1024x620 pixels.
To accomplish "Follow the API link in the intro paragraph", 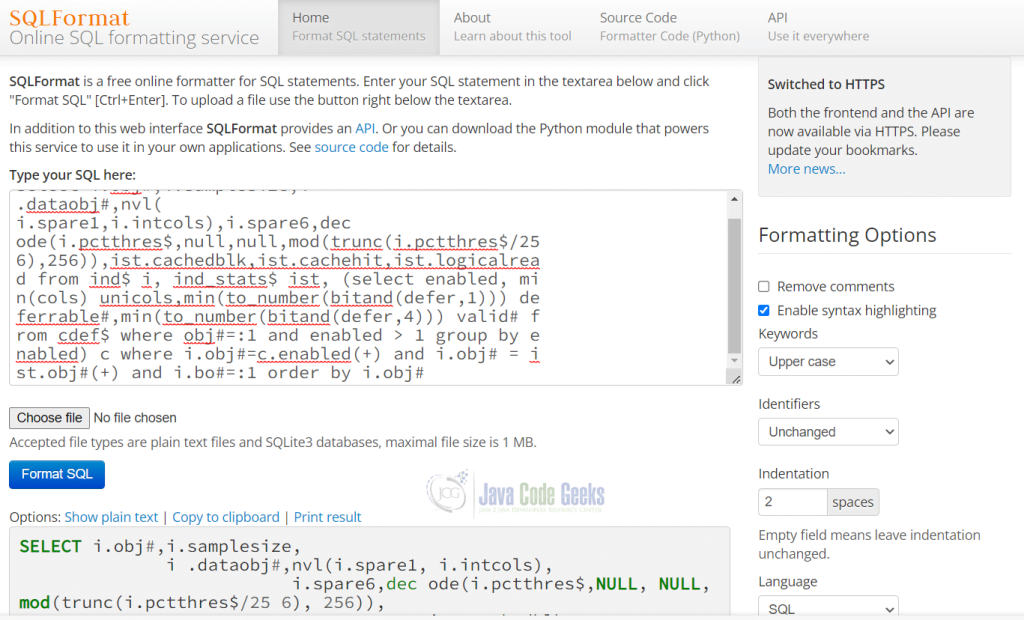I will (x=365, y=129).
